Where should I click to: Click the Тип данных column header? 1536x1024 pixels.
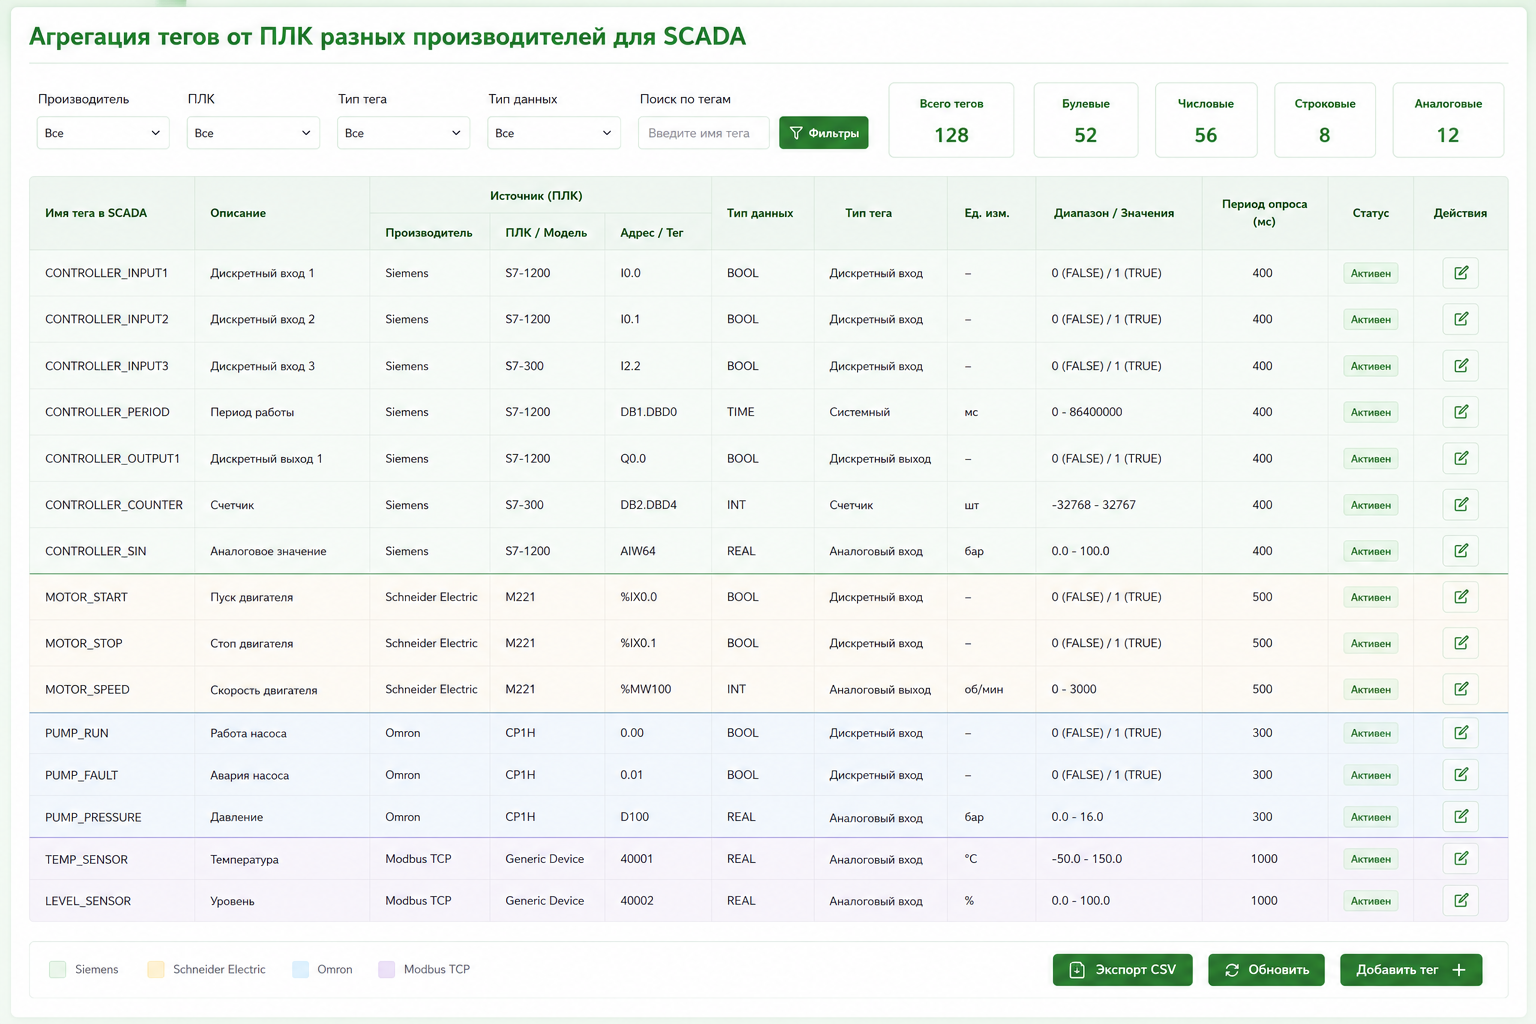tap(760, 213)
